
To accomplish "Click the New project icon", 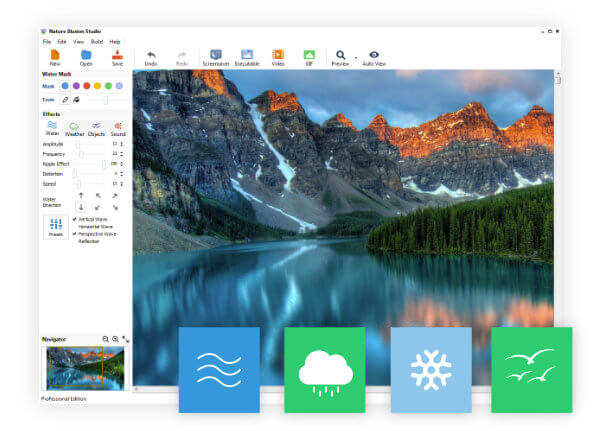I will [55, 55].
